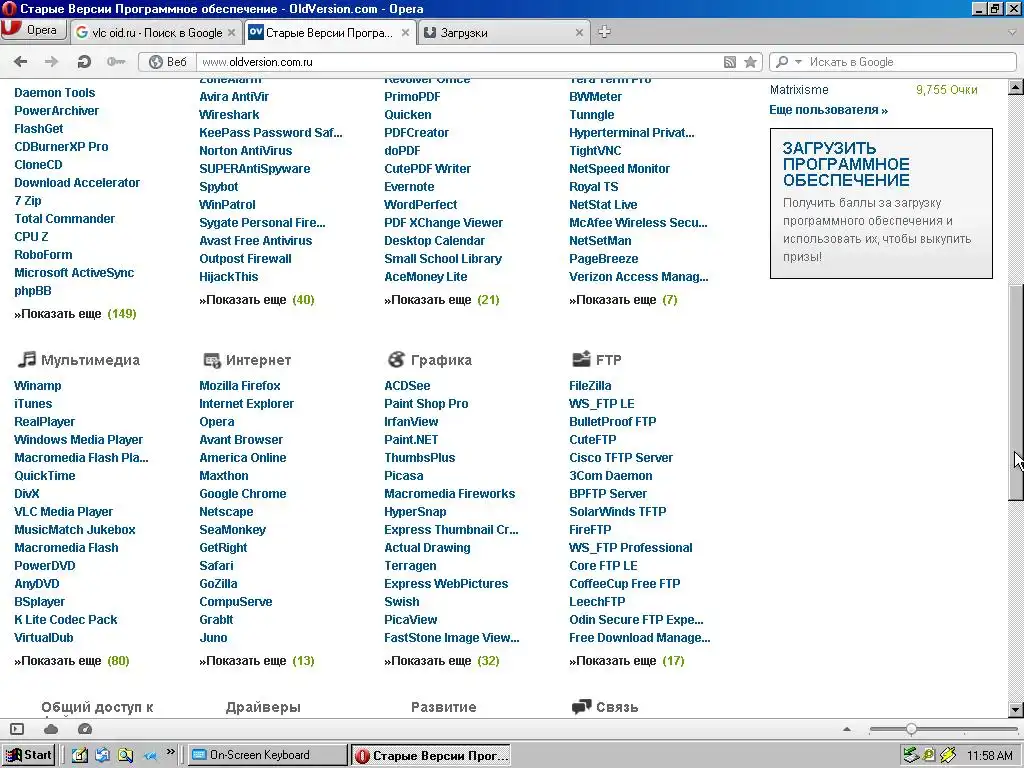The image size is (1024, 768).
Task: Close the Загрузки tab
Action: [579, 33]
